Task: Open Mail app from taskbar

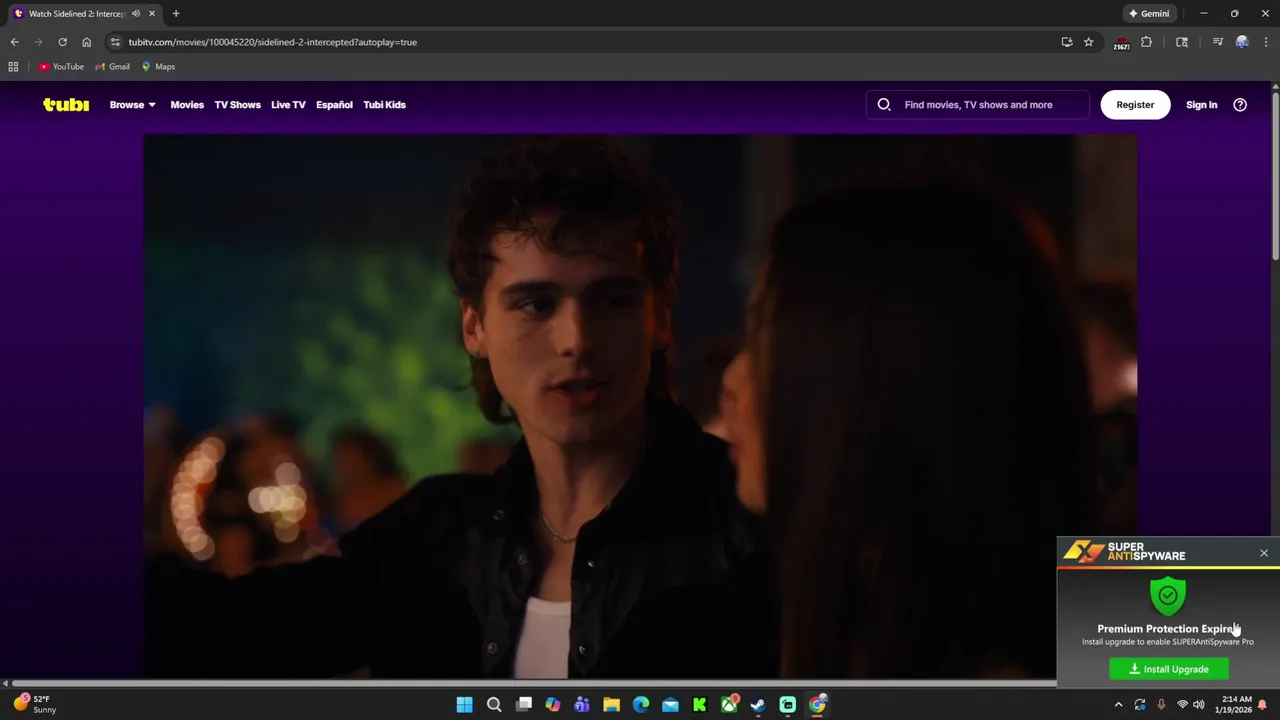Action: (670, 705)
